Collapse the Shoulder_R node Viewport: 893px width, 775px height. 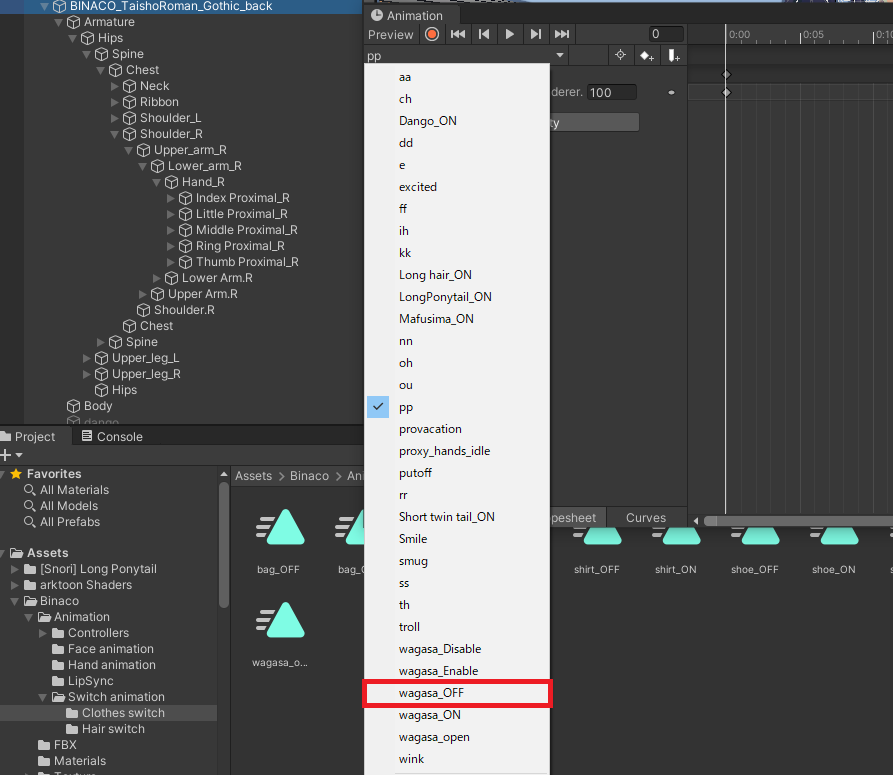[x=114, y=134]
